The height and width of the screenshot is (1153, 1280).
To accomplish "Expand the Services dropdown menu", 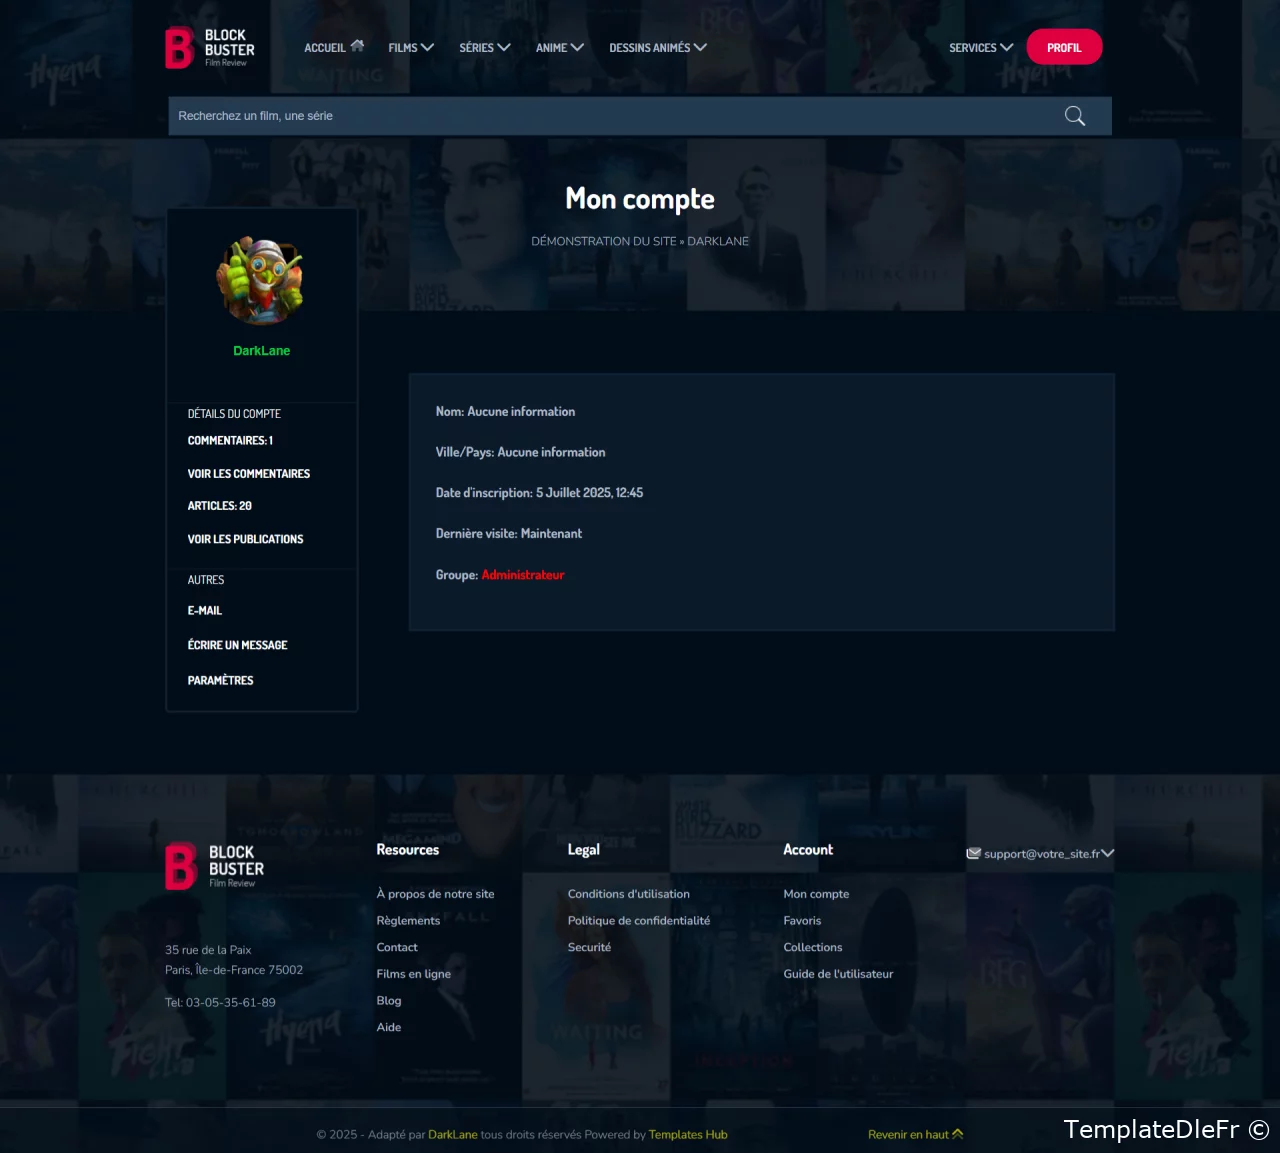I will 980,47.
